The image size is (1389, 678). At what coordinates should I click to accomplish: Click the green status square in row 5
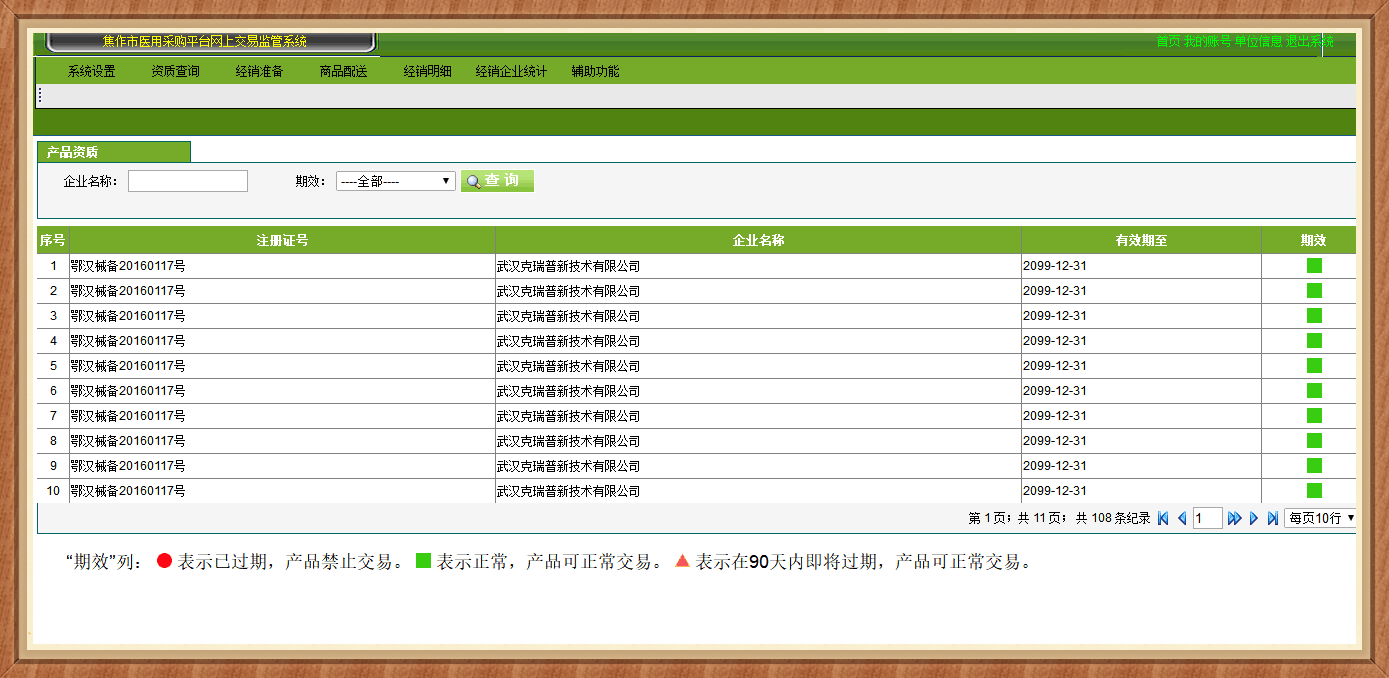1314,366
